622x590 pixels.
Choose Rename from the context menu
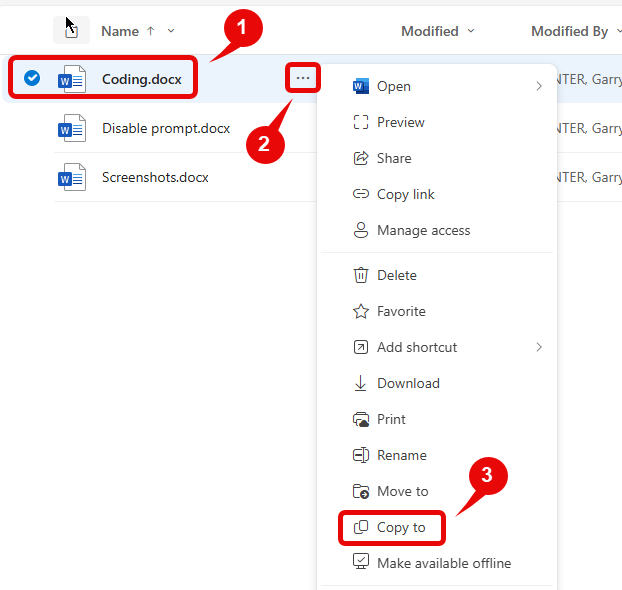(x=401, y=455)
